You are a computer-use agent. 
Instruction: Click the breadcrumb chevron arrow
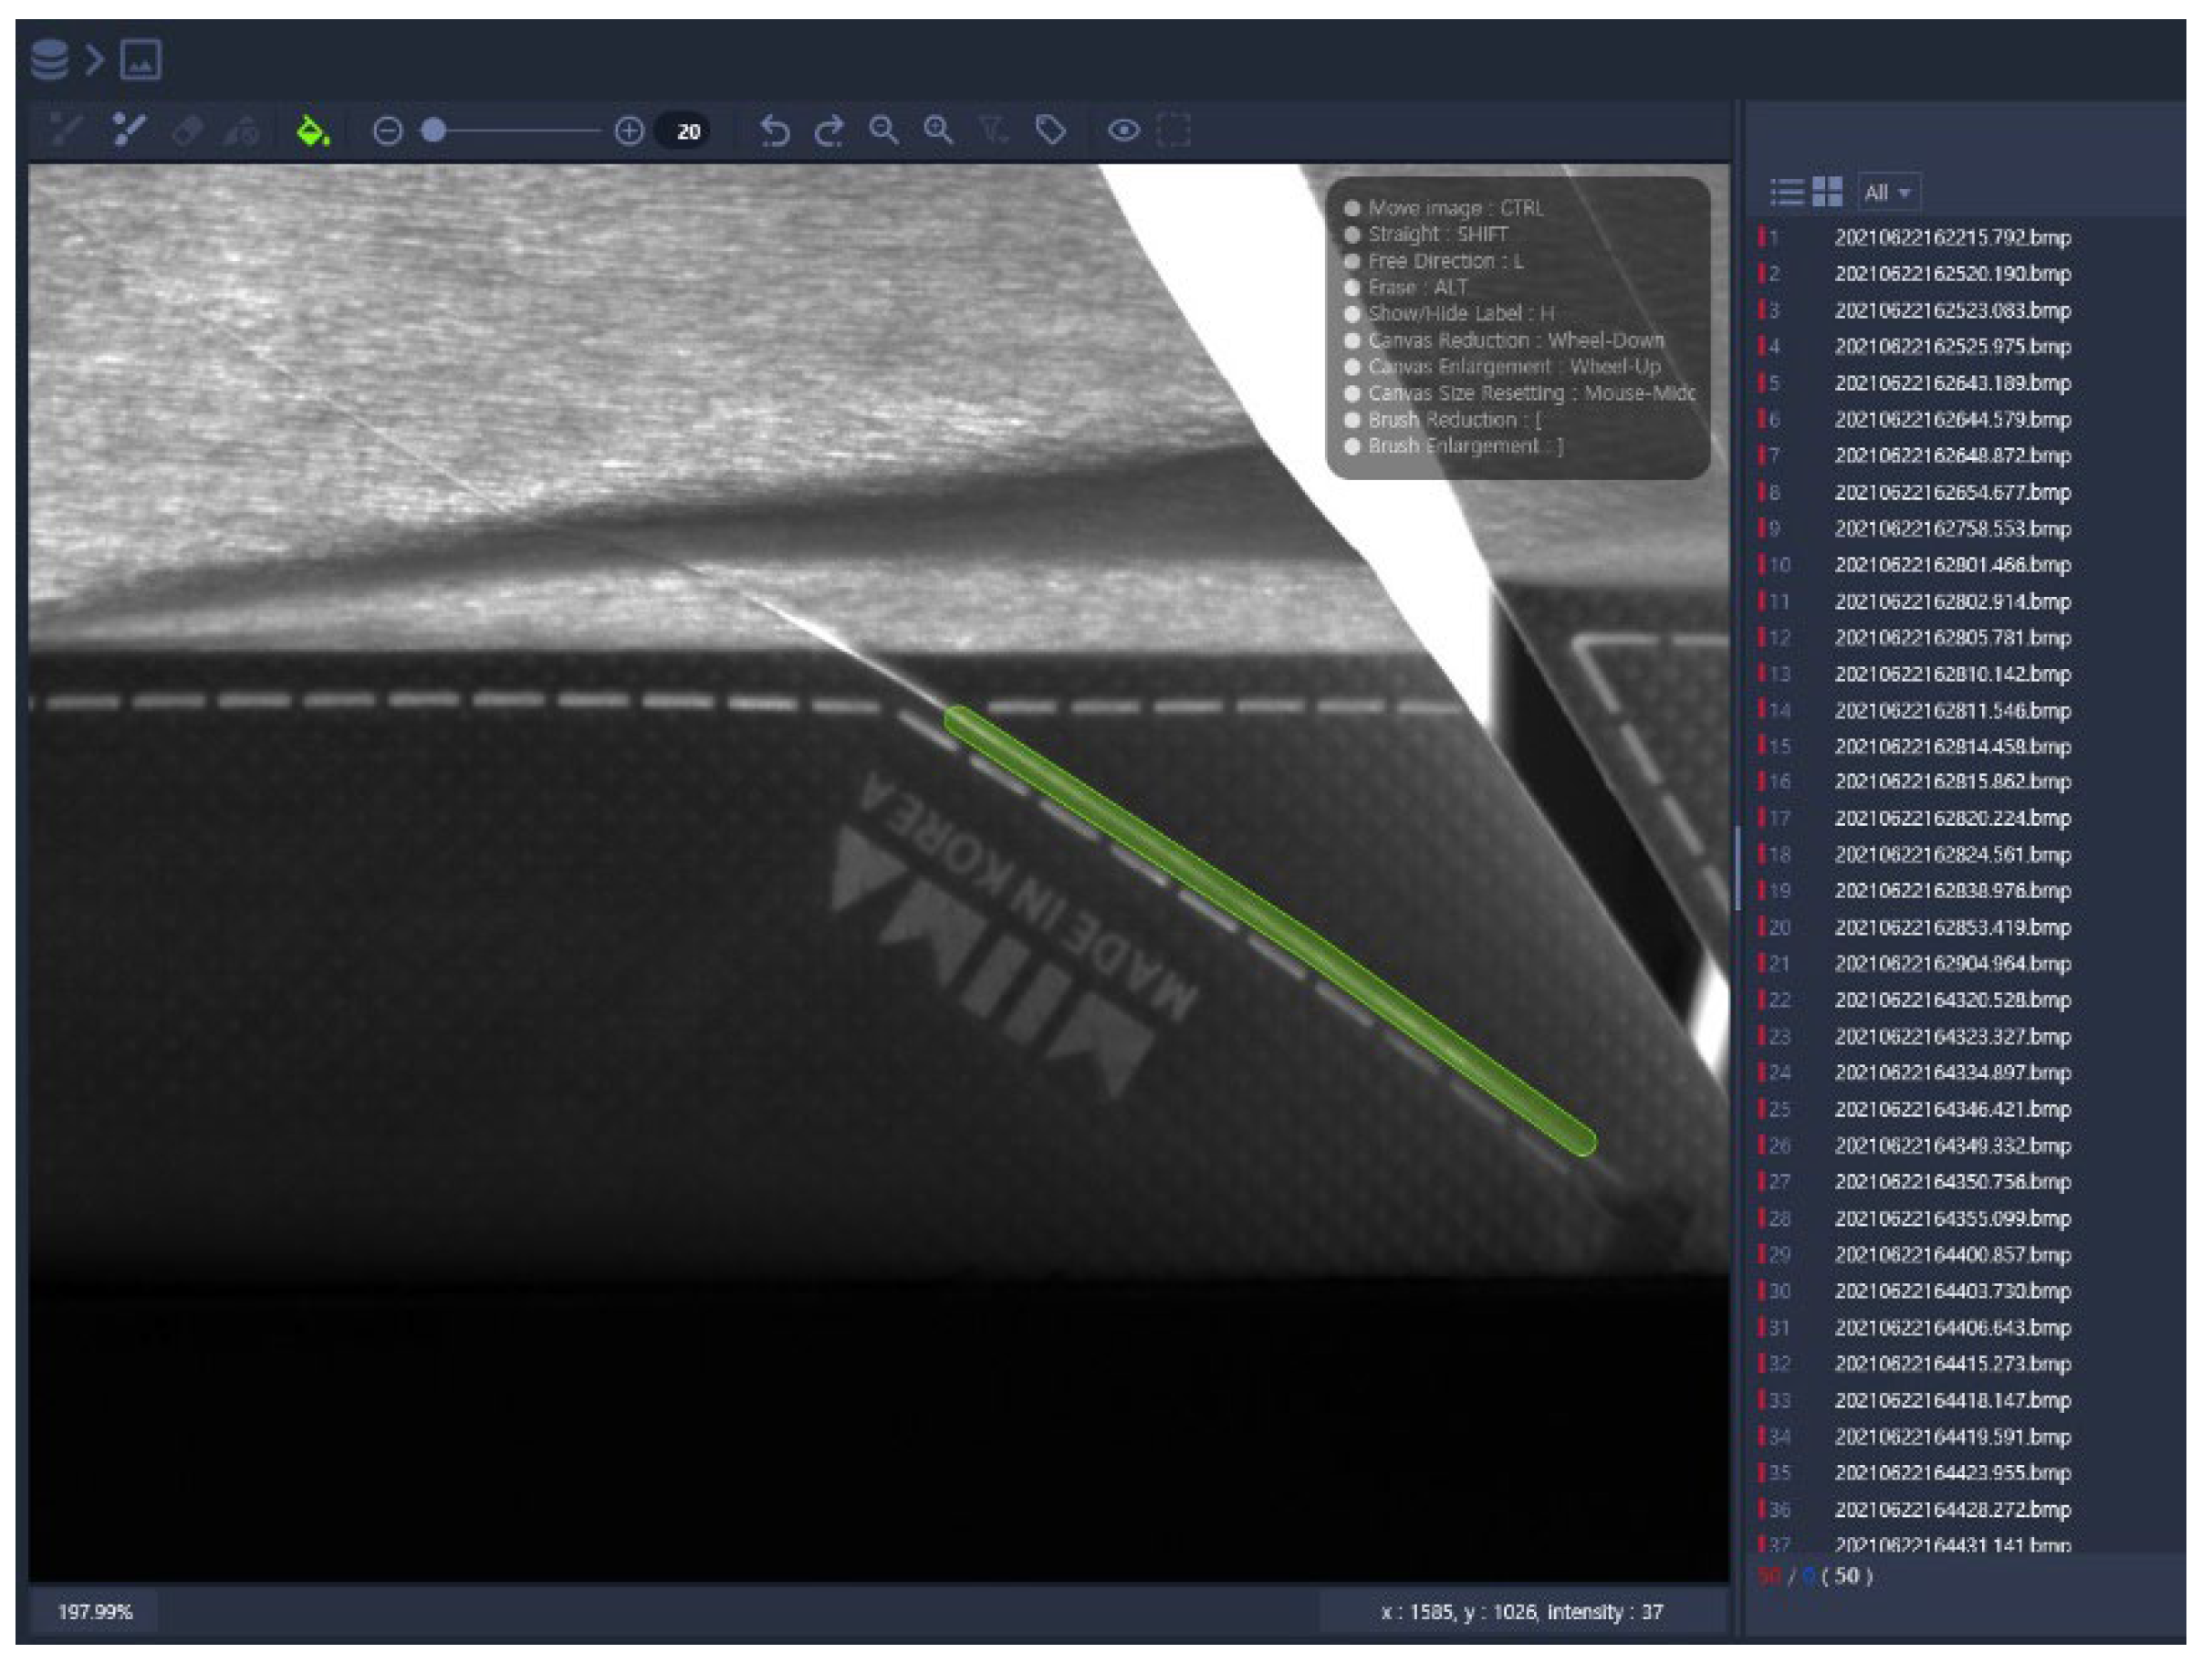click(95, 60)
